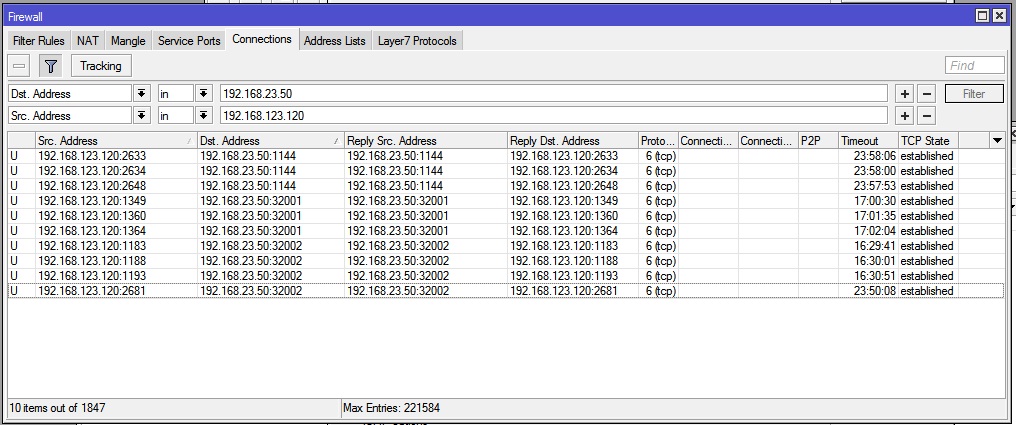The height and width of the screenshot is (425, 1016).
Task: Switch to the Filter Rules tab
Action: point(39,41)
